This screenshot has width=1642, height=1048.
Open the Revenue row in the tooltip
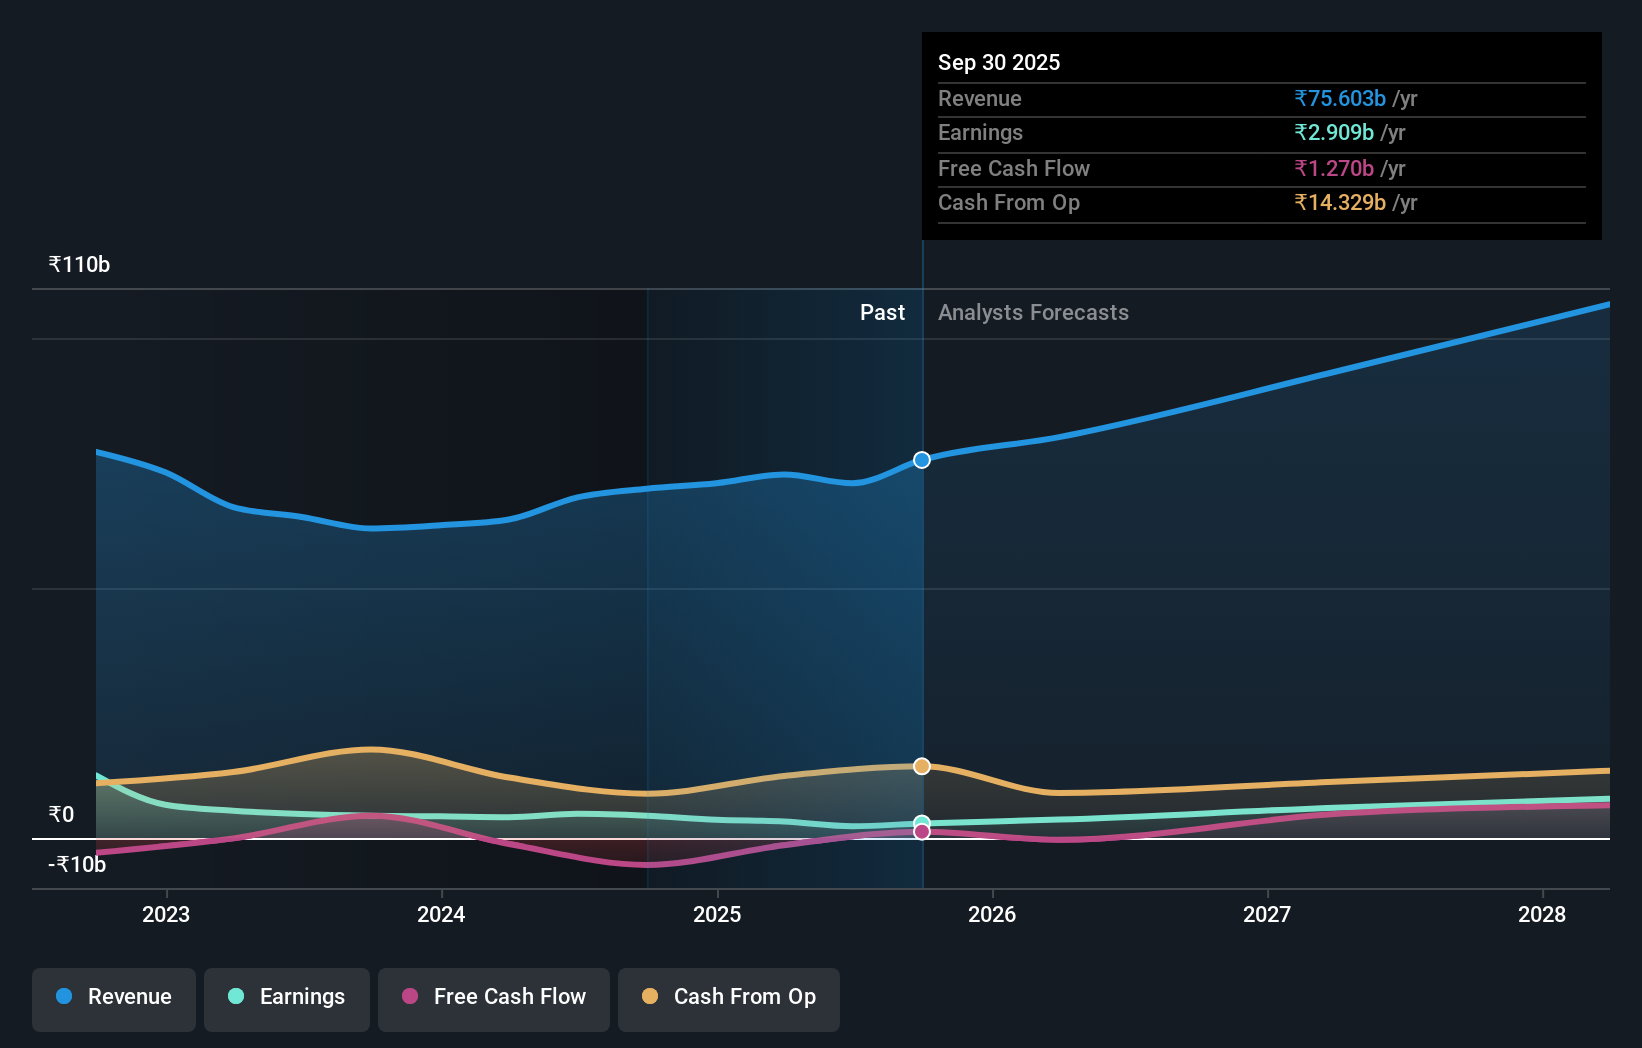1262,99
